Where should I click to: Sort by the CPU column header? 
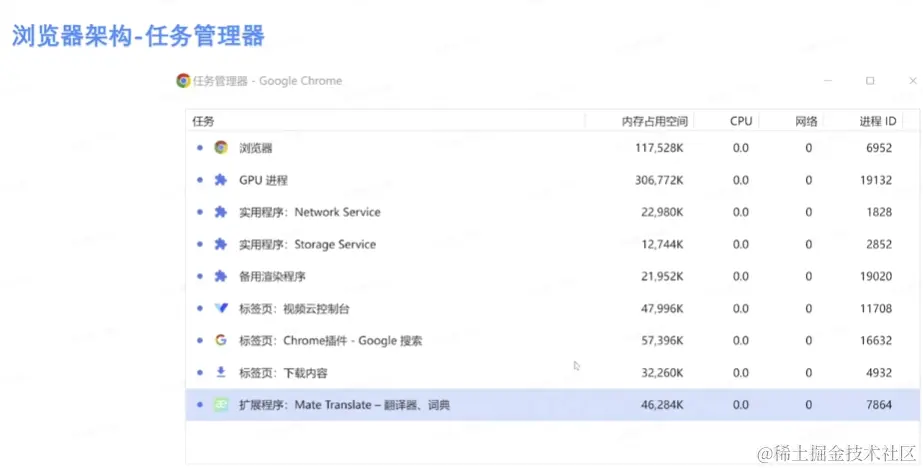(726, 121)
